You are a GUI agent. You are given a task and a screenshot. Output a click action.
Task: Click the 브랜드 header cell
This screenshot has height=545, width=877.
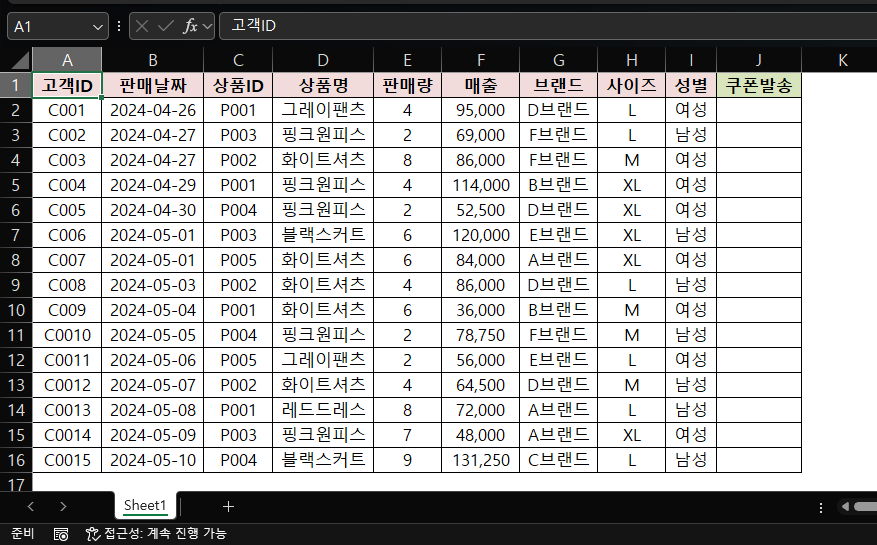point(558,85)
